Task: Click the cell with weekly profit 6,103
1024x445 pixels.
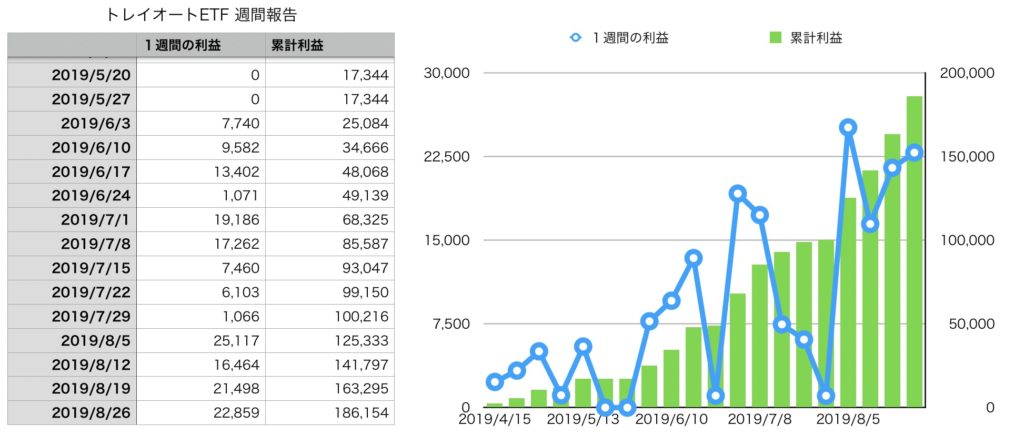Action: click(x=201, y=293)
